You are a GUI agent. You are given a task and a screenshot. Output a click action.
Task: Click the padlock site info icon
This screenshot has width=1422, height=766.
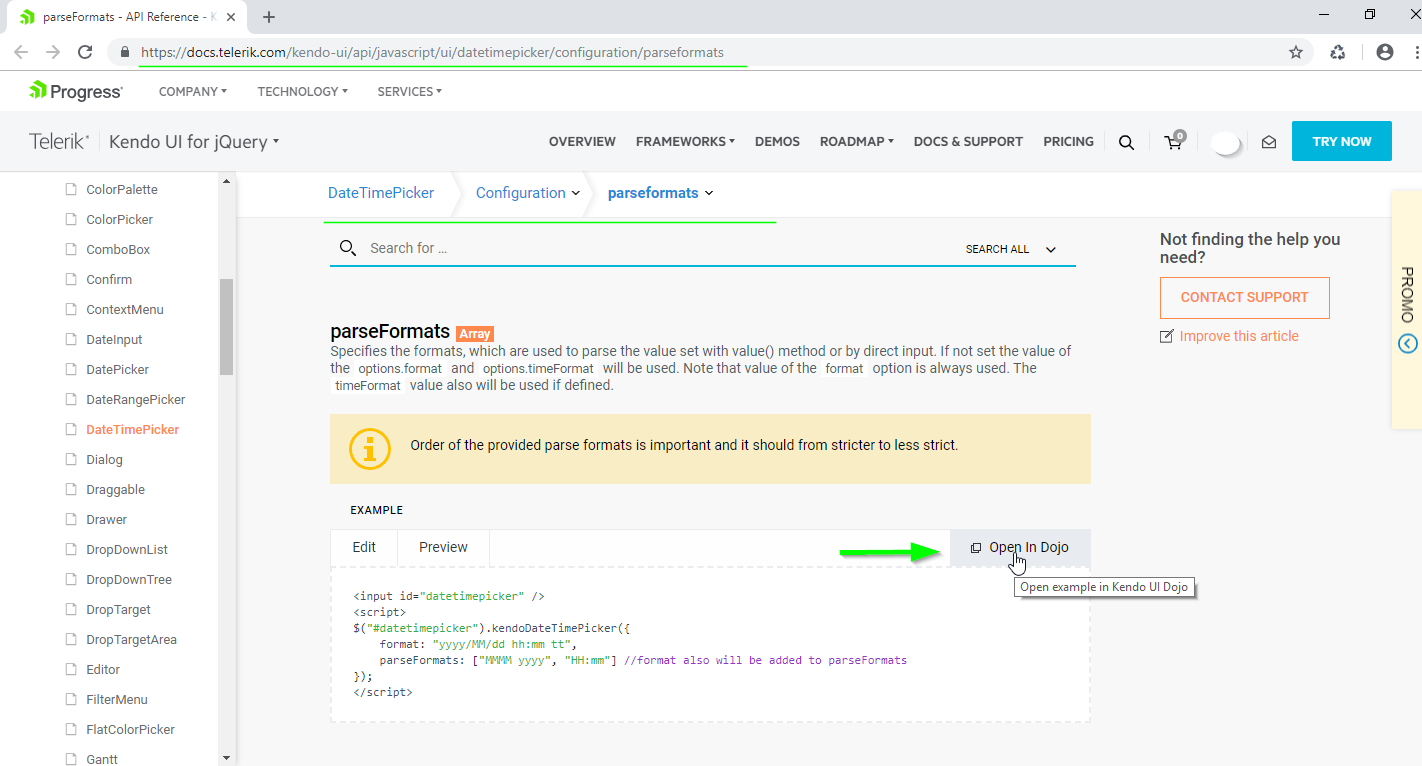tap(125, 52)
